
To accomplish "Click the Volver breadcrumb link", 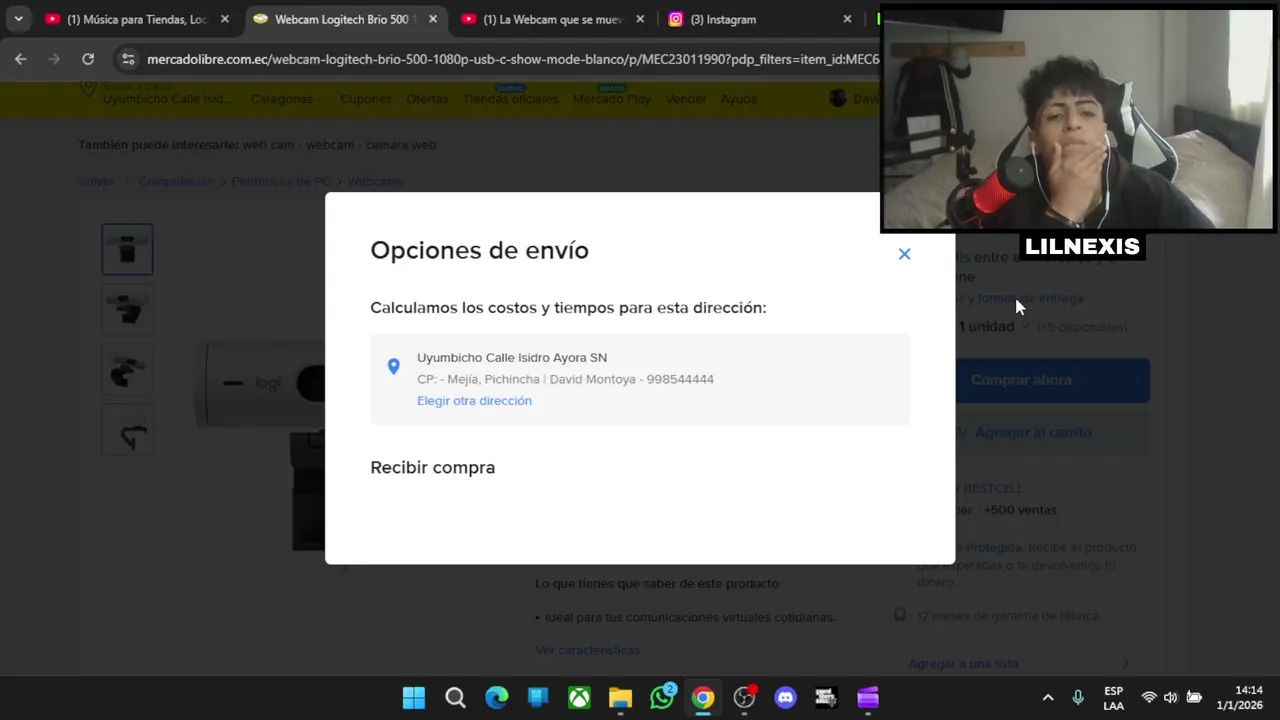I will click(x=97, y=181).
